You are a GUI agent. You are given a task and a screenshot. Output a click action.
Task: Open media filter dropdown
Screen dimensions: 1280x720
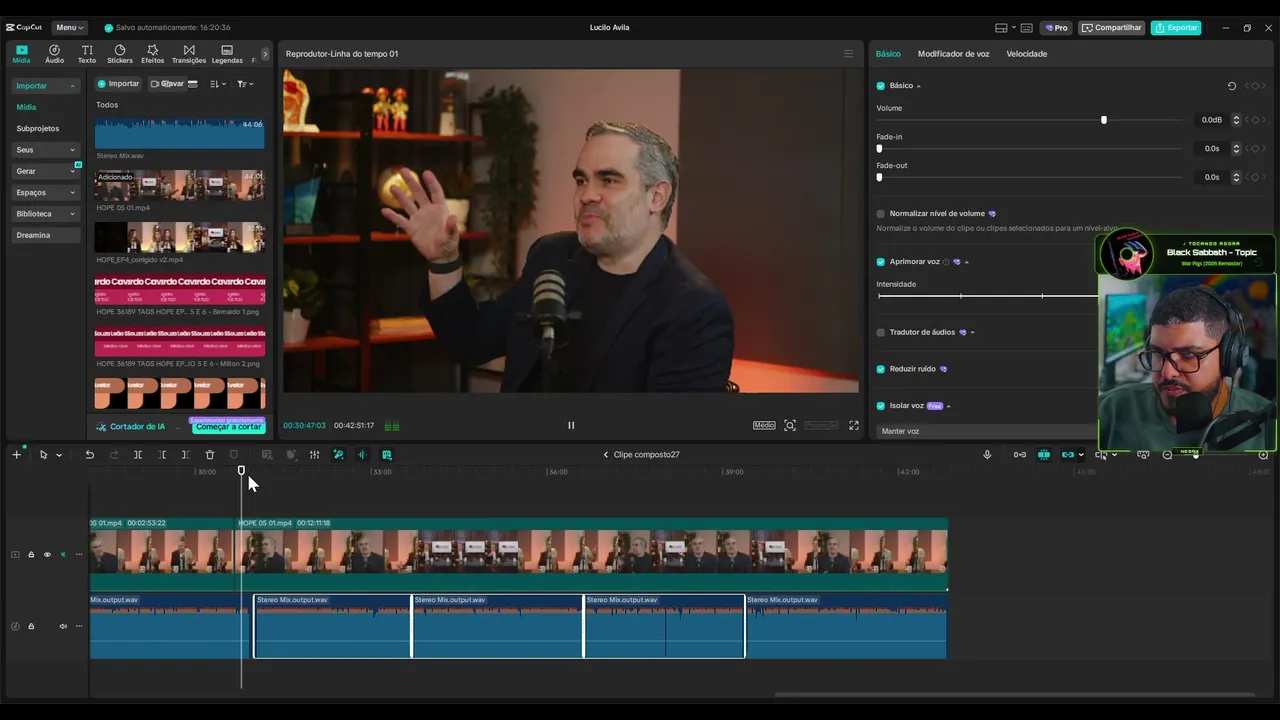click(245, 84)
